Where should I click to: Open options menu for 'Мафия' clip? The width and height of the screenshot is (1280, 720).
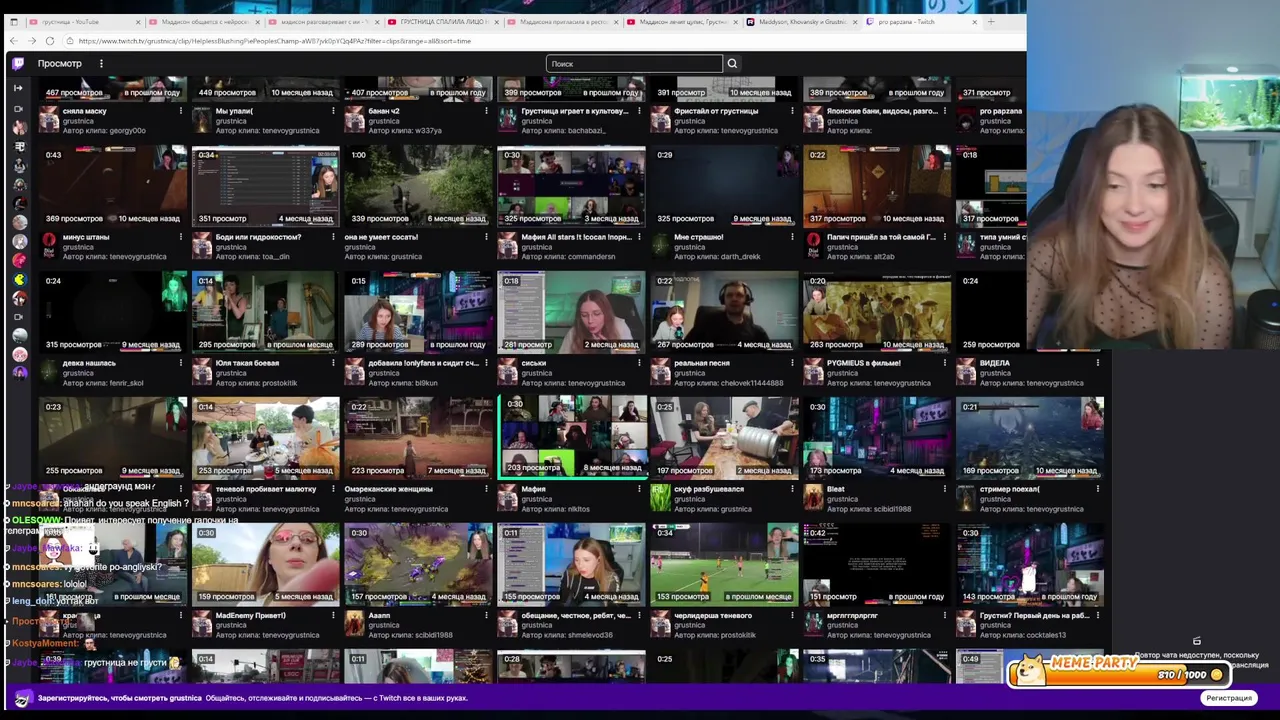click(639, 489)
